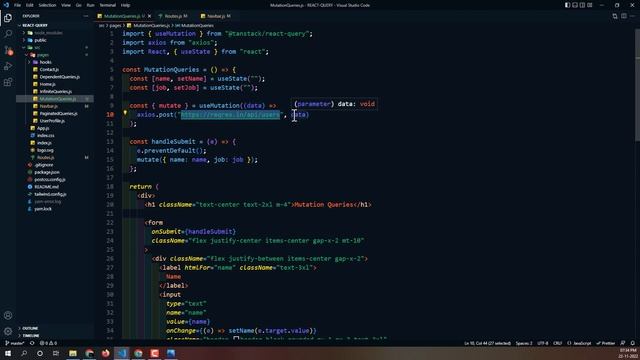Open Home.js in the explorer

[x=55, y=84]
